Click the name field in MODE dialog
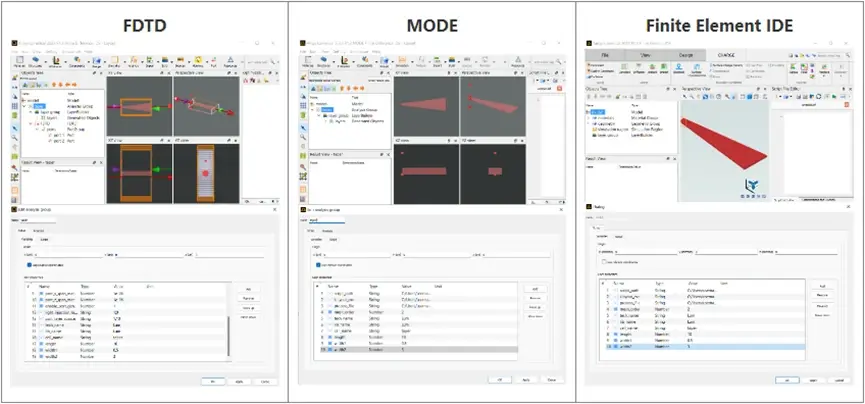The height and width of the screenshot is (404, 865). 327,220
